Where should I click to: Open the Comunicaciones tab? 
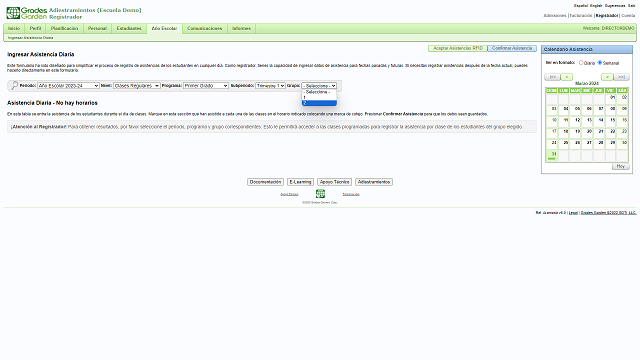204,28
